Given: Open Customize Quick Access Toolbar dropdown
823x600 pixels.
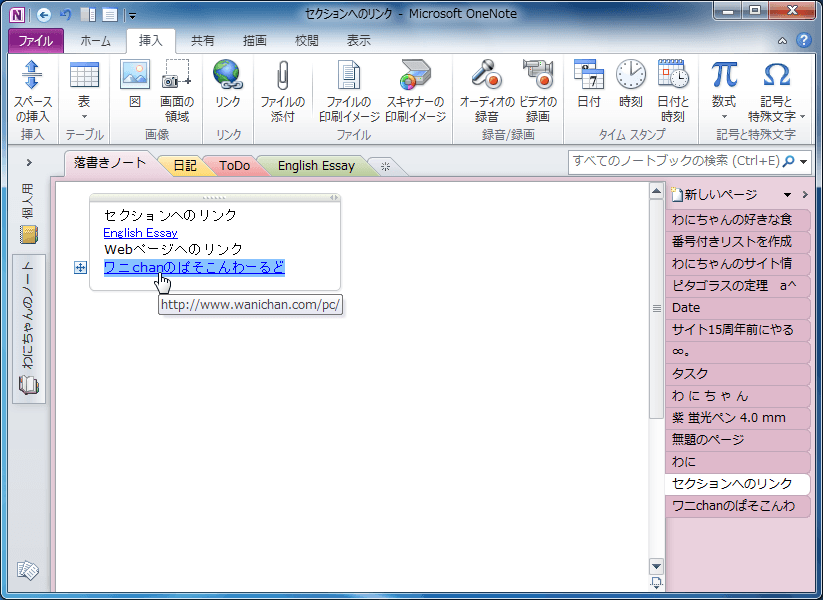Looking at the screenshot, I should (x=132, y=16).
